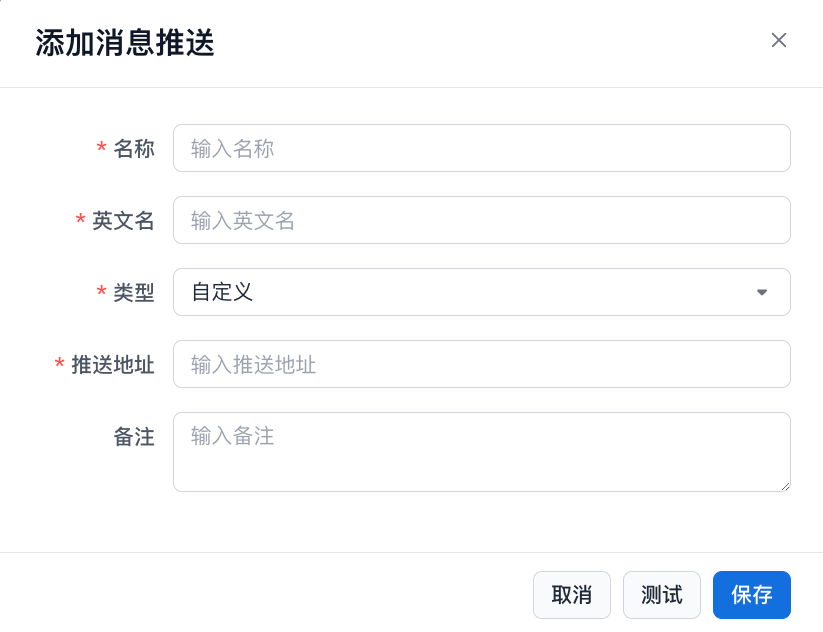The height and width of the screenshot is (632, 823).
Task: Click the required asterisk beside 推送地址
Action: point(59,365)
